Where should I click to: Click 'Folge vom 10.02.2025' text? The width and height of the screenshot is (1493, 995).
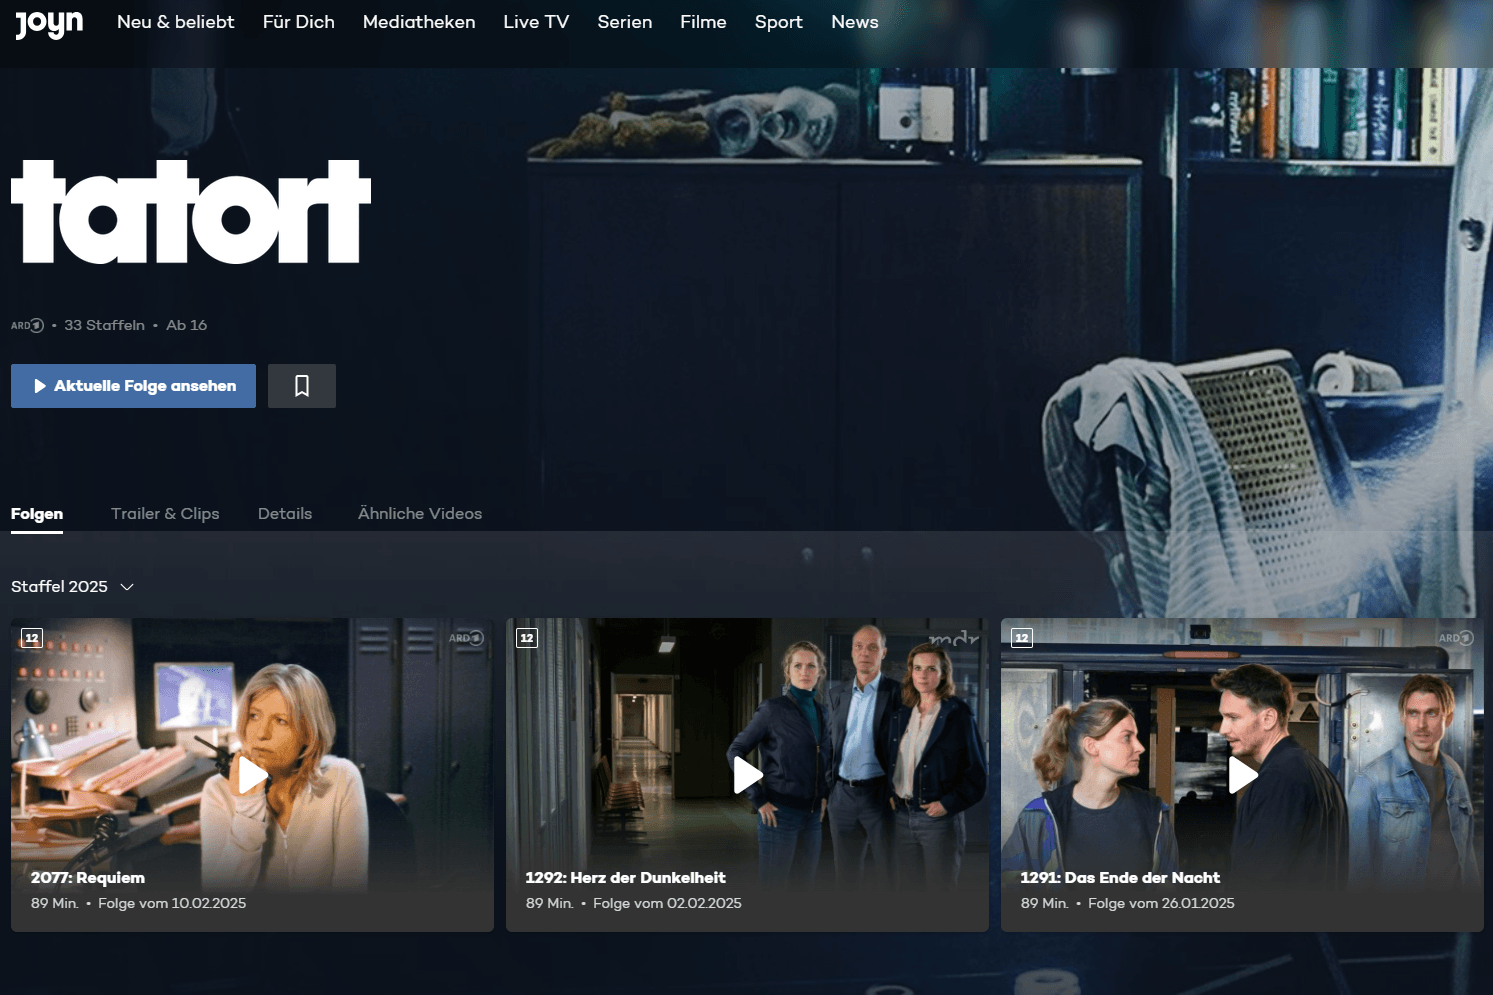click(x=172, y=903)
